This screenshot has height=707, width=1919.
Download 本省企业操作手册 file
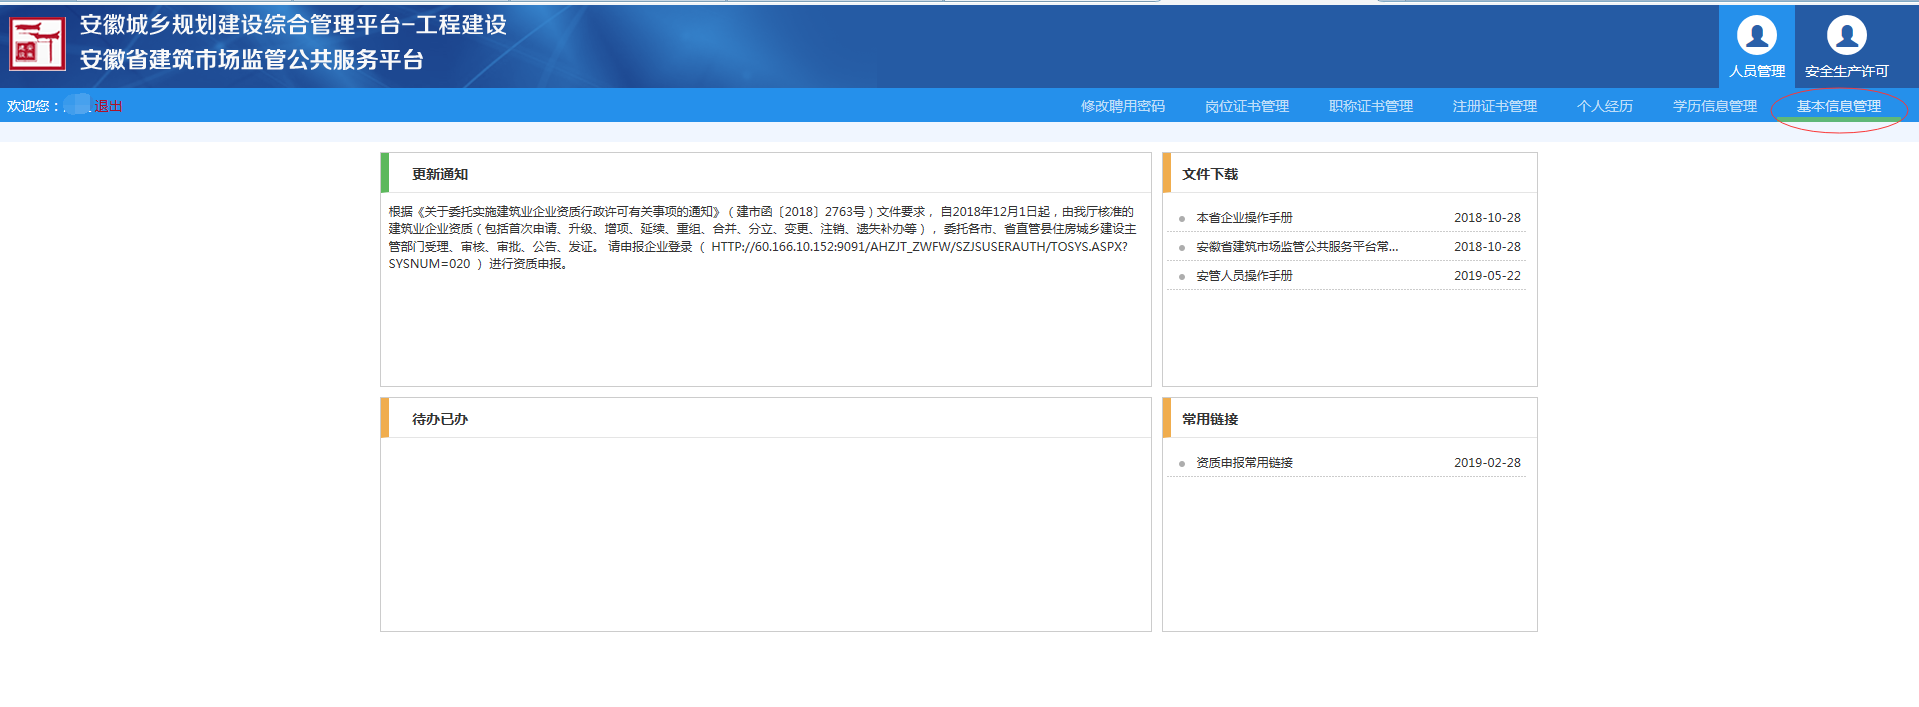click(x=1244, y=218)
